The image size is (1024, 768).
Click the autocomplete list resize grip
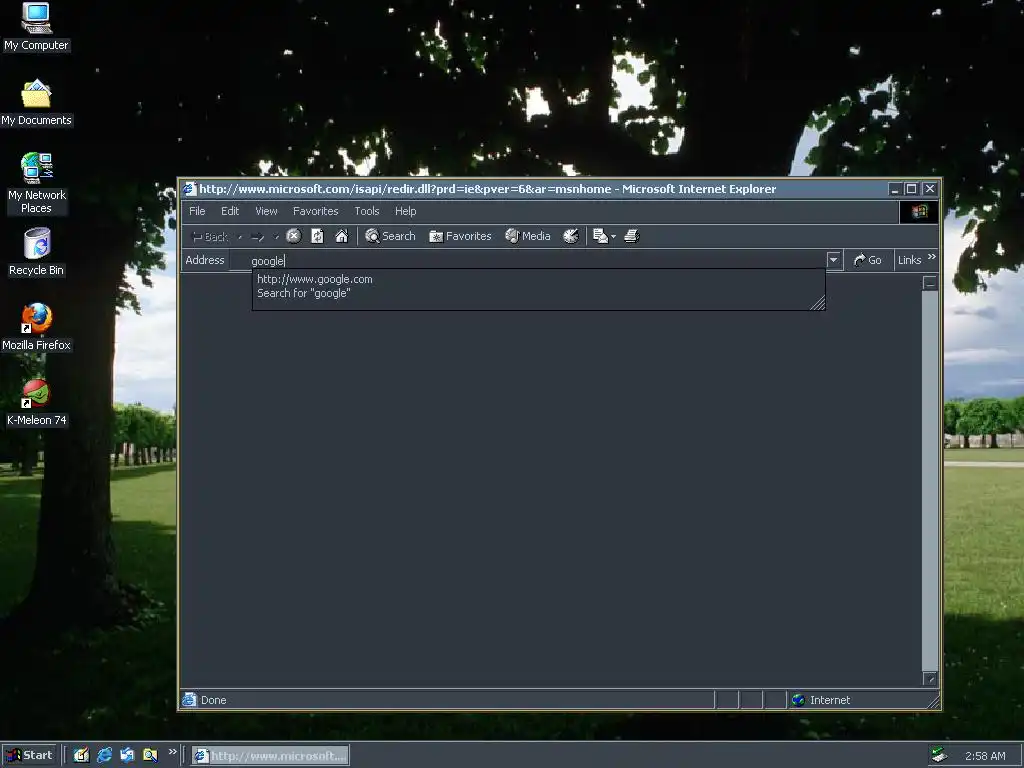click(817, 302)
